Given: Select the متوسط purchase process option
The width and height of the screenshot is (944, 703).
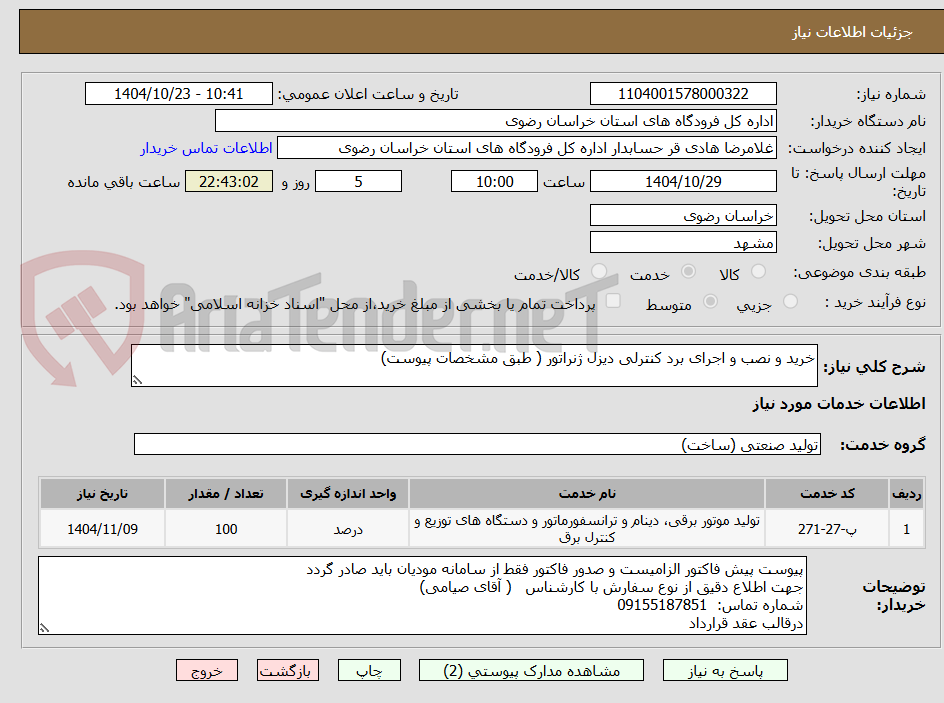Looking at the screenshot, I should pyautogui.click(x=711, y=302).
